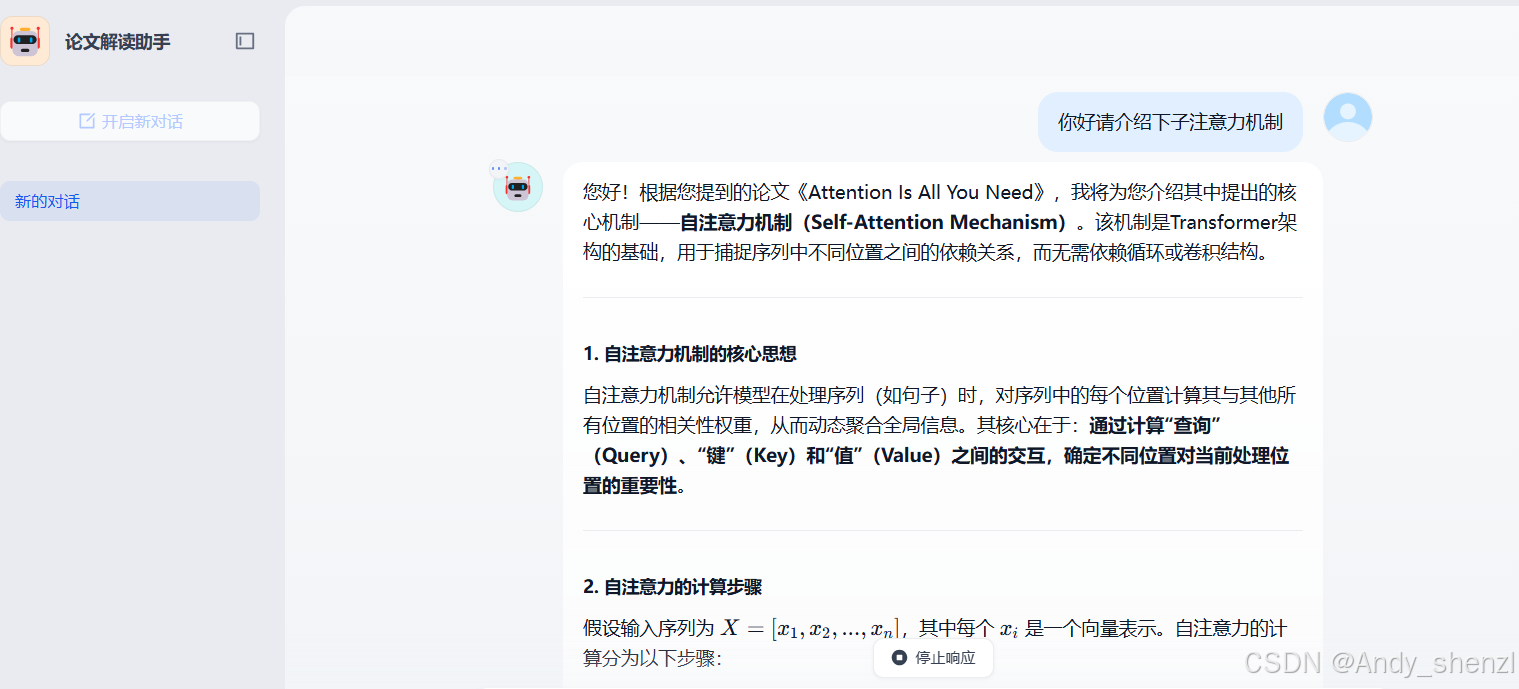Click the blue user avatar icon
1519x689 pixels.
tap(1347, 116)
